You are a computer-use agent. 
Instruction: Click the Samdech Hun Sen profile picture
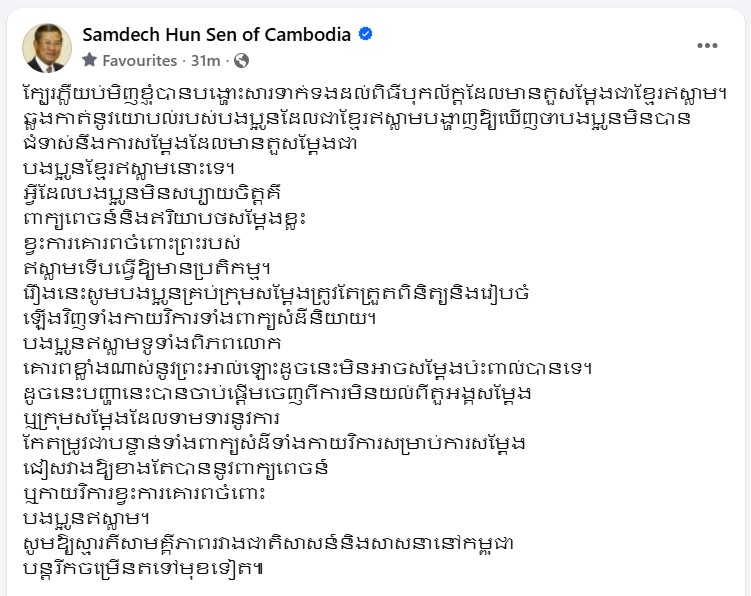coord(47,48)
